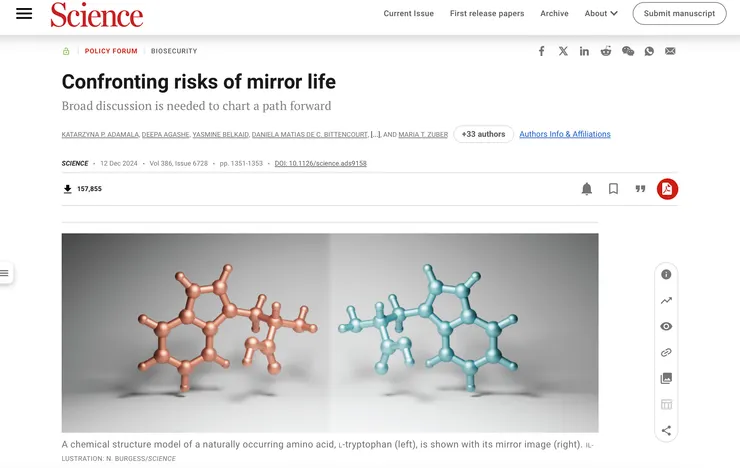Click Vol 386, Issue 6728 text

(178, 163)
